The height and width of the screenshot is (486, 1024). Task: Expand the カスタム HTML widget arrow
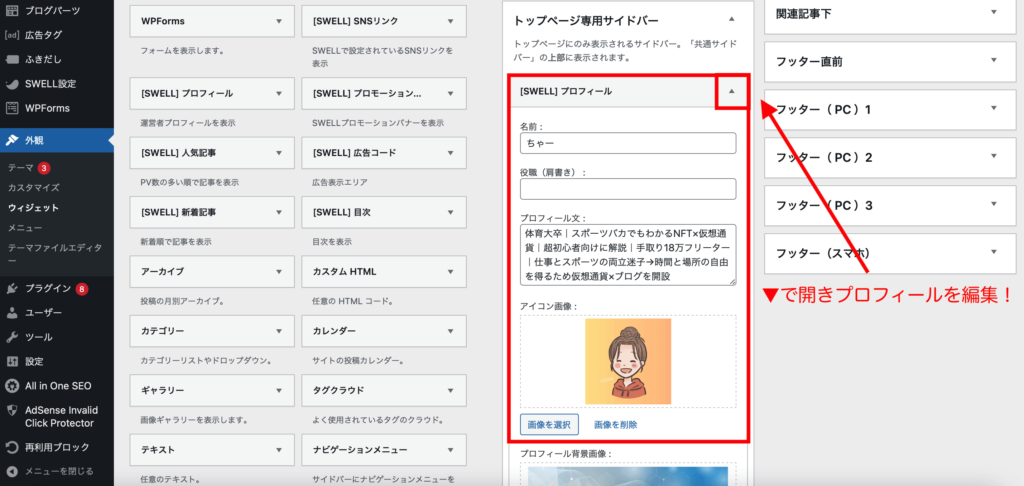pyautogui.click(x=450, y=272)
